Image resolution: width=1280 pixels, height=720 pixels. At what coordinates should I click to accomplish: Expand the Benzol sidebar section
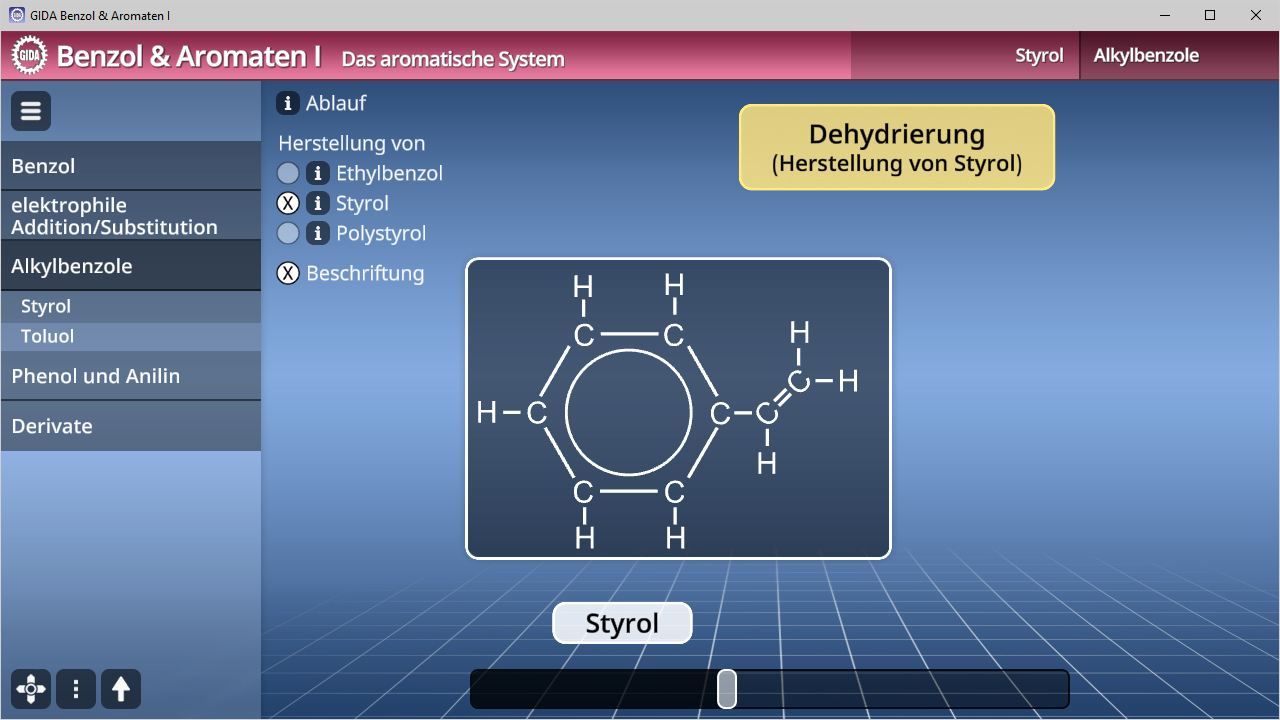(131, 166)
